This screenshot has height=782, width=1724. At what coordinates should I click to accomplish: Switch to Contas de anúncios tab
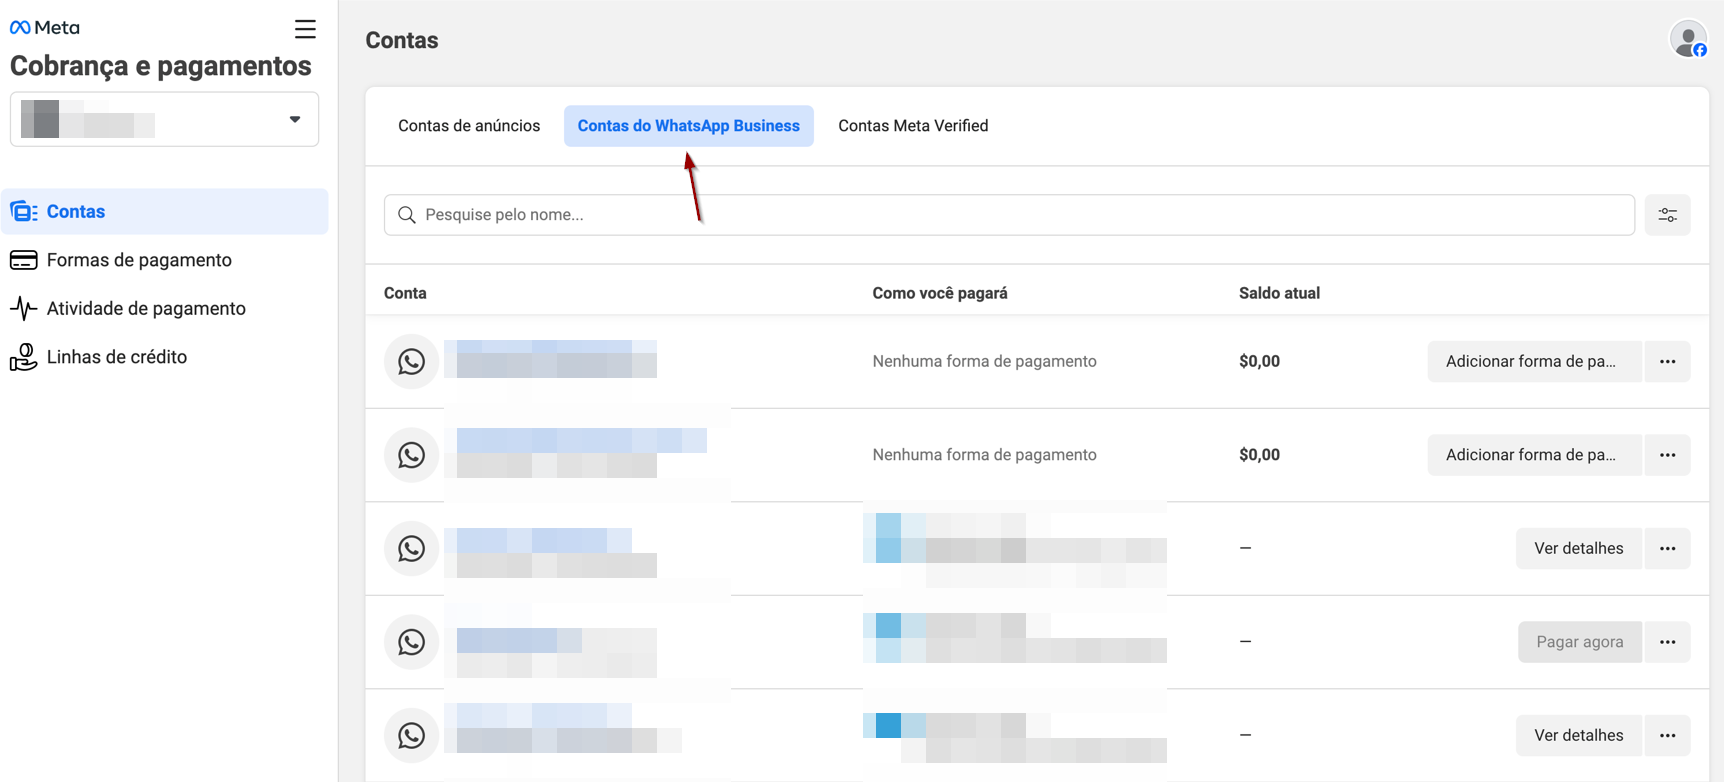(469, 126)
